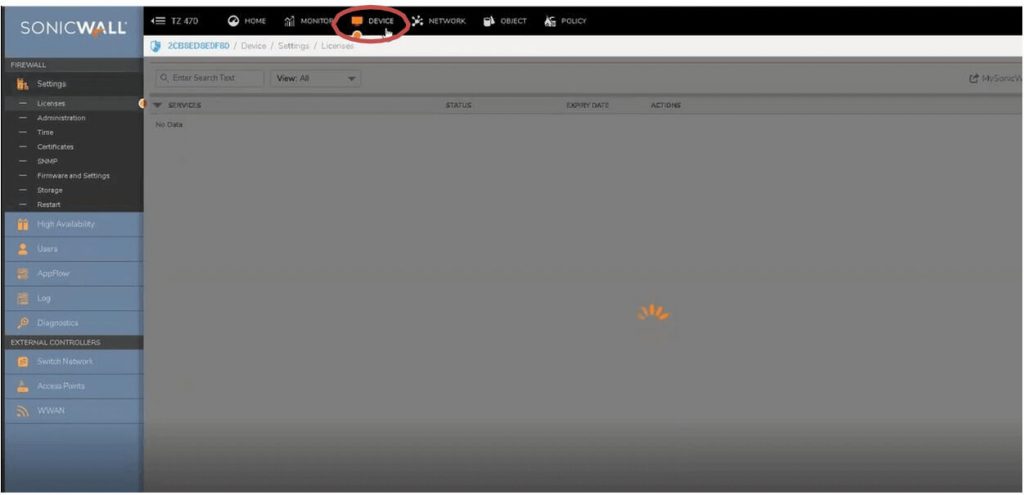The width and height of the screenshot is (1024, 495).
Task: Click serial number 2CB8ED8EDF80 breadcrumb link
Action: [x=199, y=46]
